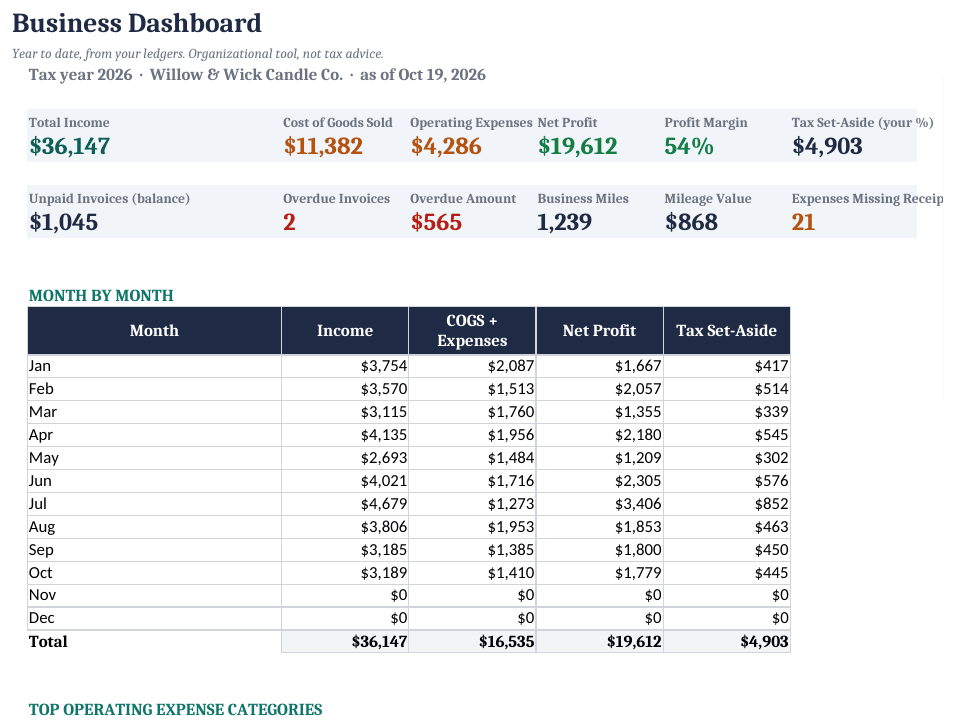Click Feb net profit cell $2,057
956x728 pixels.
point(599,389)
